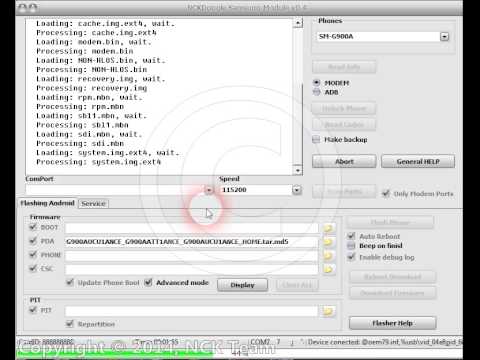Browse for PIT file folder icon

328,311
